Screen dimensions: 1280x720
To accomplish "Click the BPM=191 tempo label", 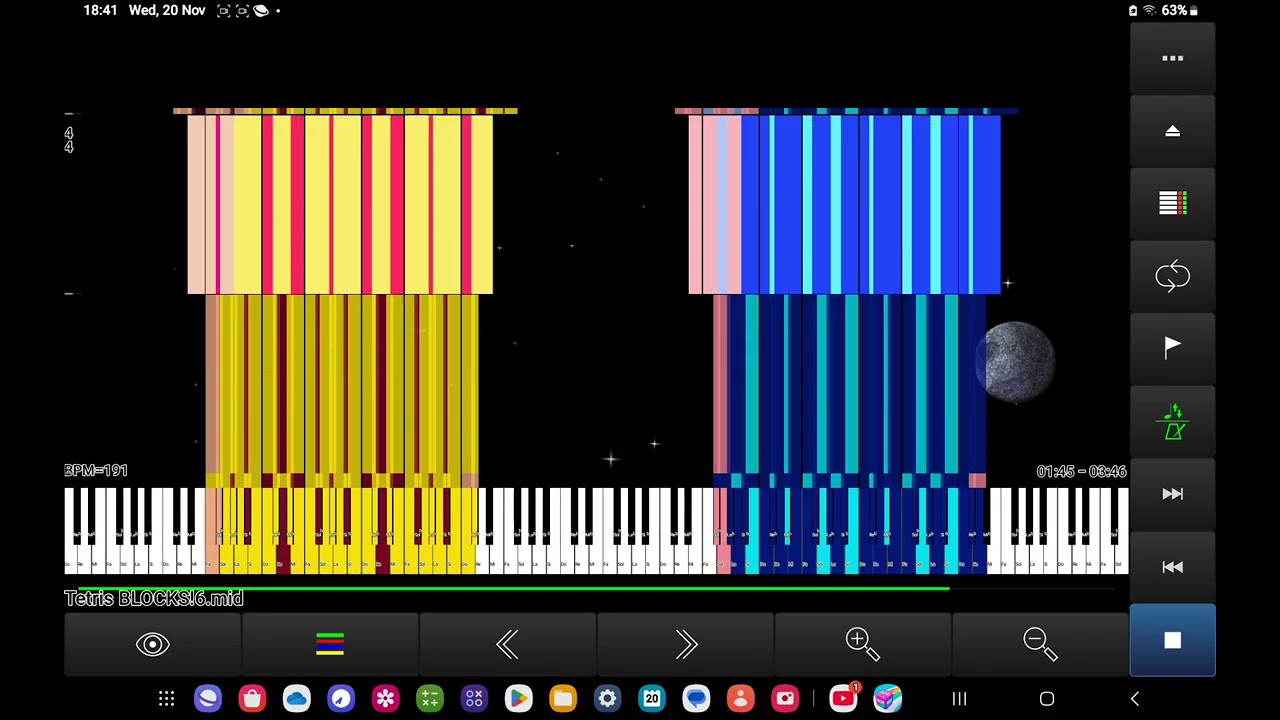I will 96,471.
